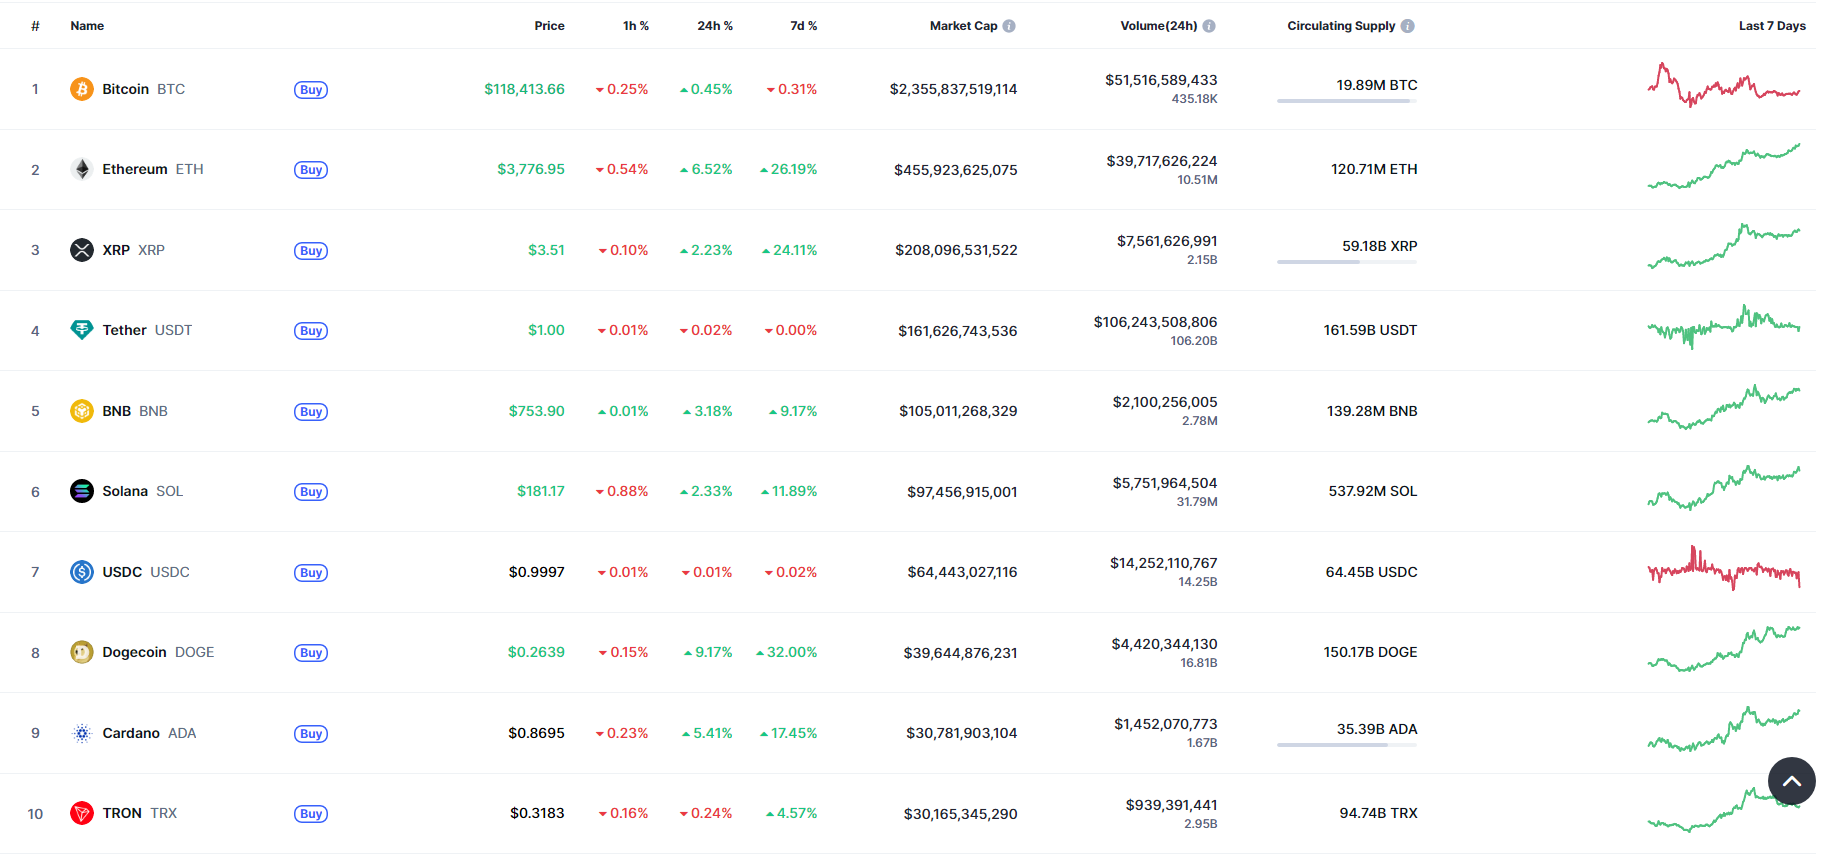Image resolution: width=1832 pixels, height=855 pixels.
Task: Click the USDC coin logo
Action: [82, 572]
